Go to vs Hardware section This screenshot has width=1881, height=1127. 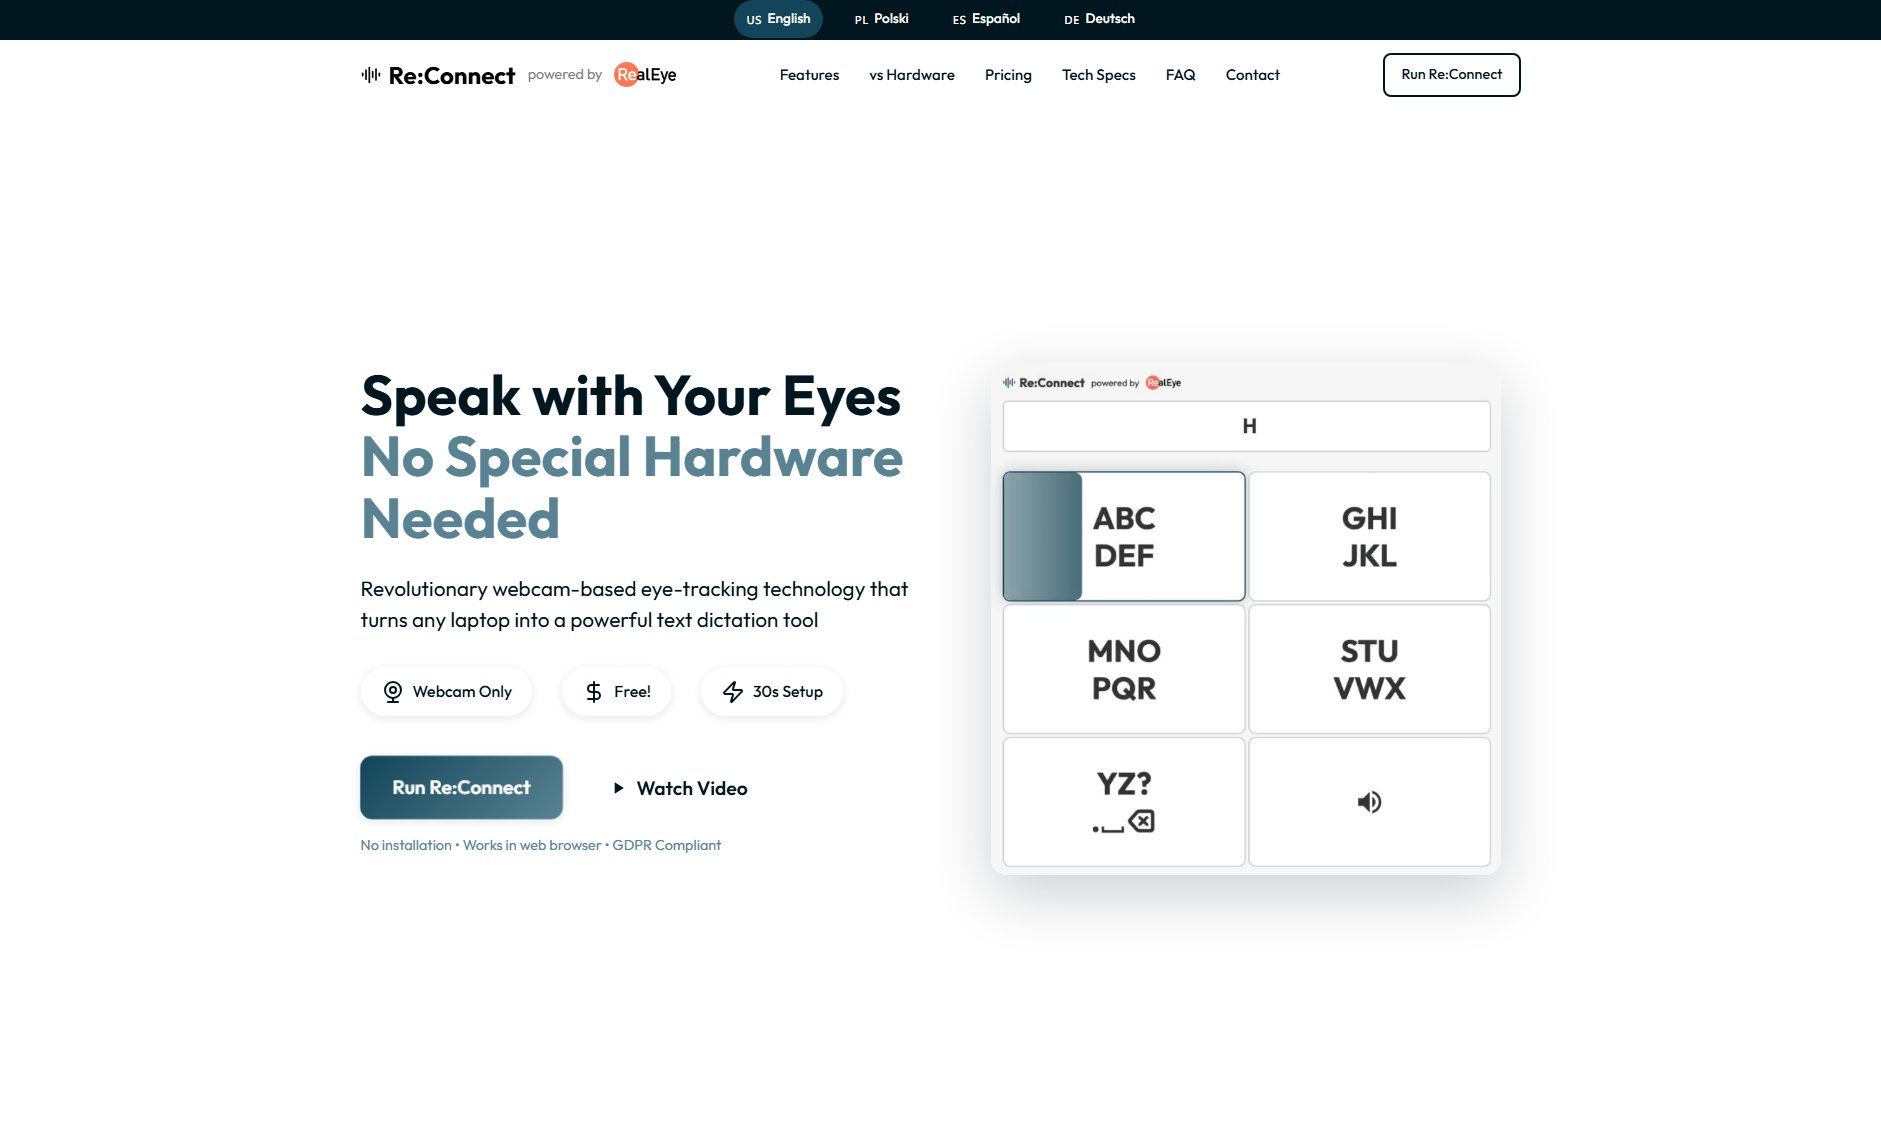click(912, 75)
